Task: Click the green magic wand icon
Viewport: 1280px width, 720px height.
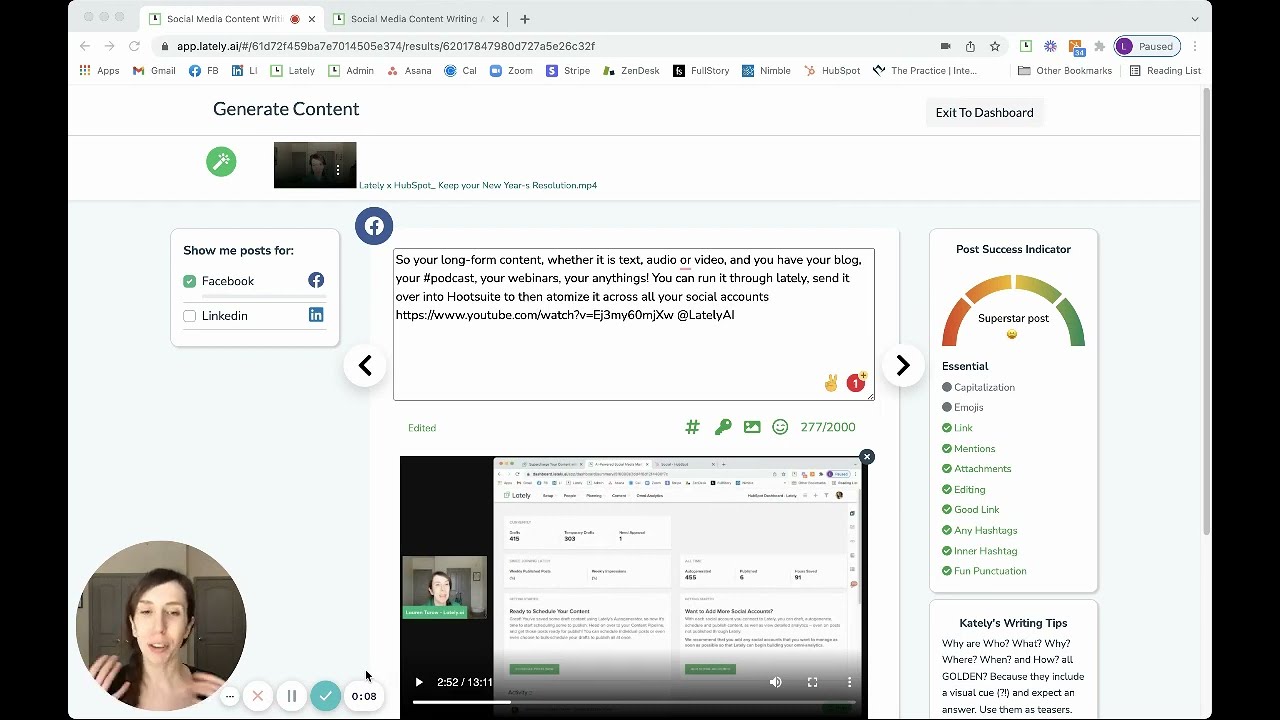Action: [x=221, y=161]
